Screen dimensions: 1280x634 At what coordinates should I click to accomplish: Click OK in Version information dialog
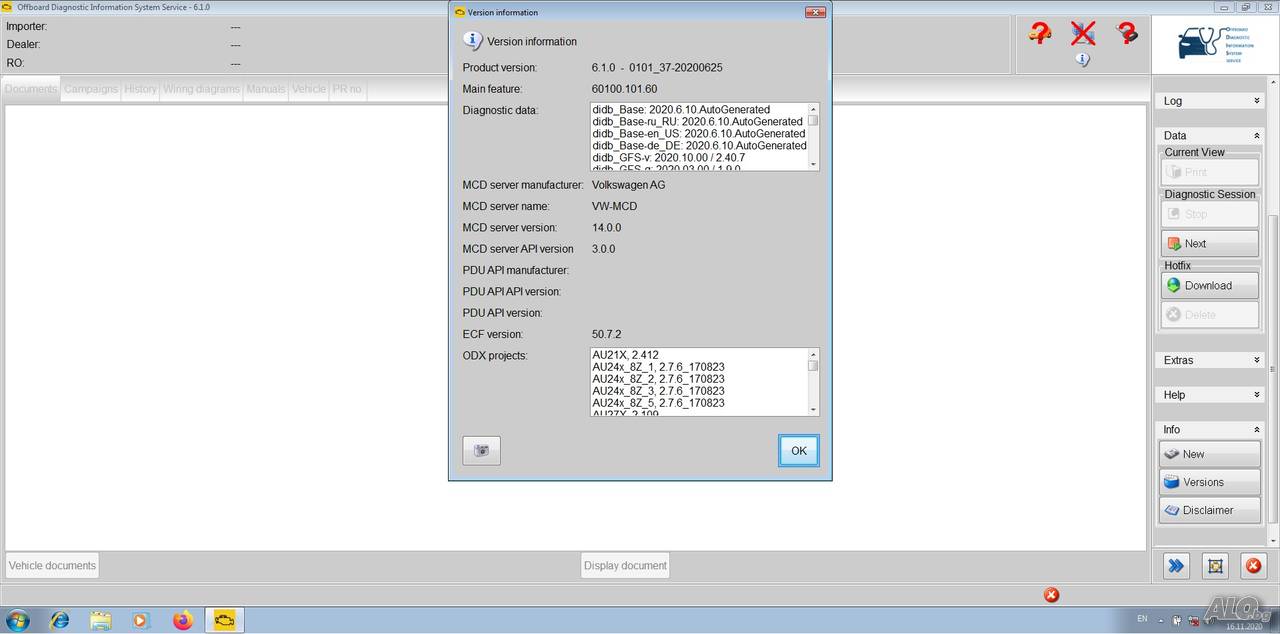[x=799, y=450]
